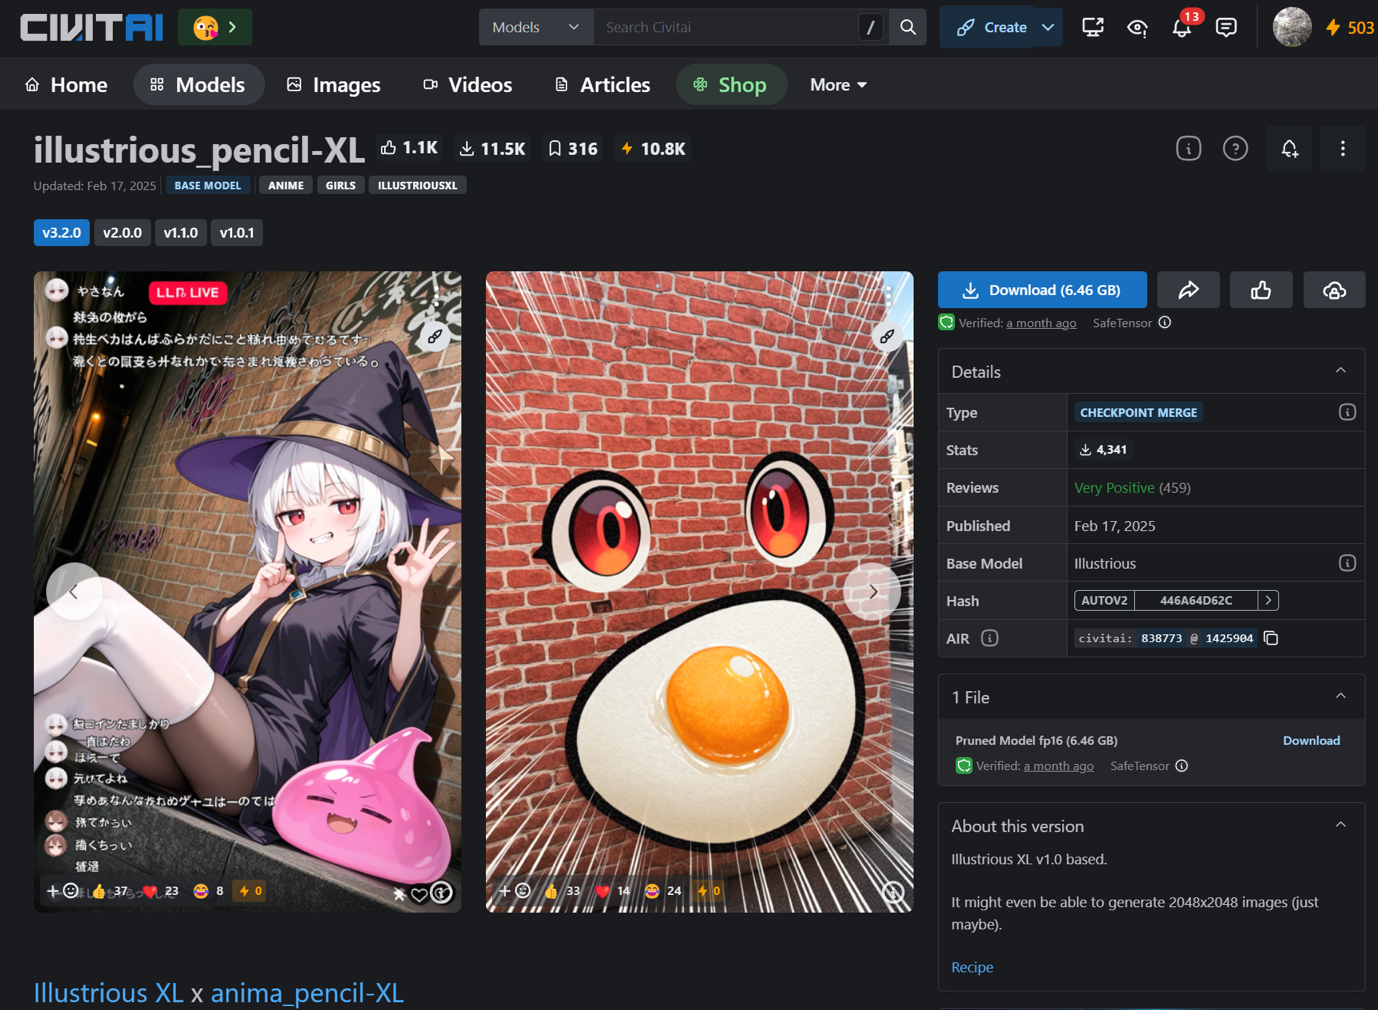
Task: Click the model Buzz tips count 10.8K
Action: 653,149
